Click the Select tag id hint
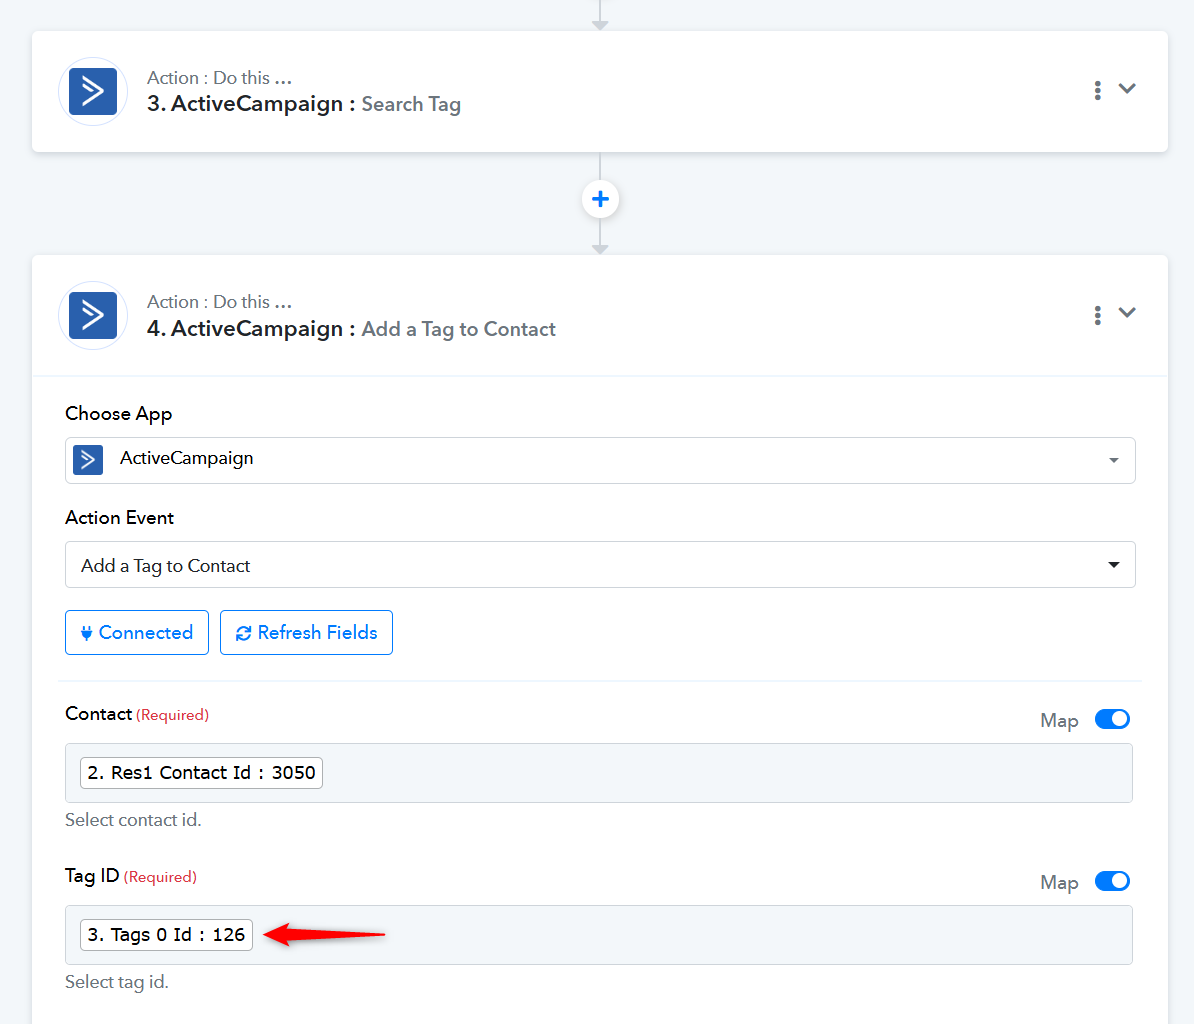This screenshot has width=1194, height=1024. (117, 982)
